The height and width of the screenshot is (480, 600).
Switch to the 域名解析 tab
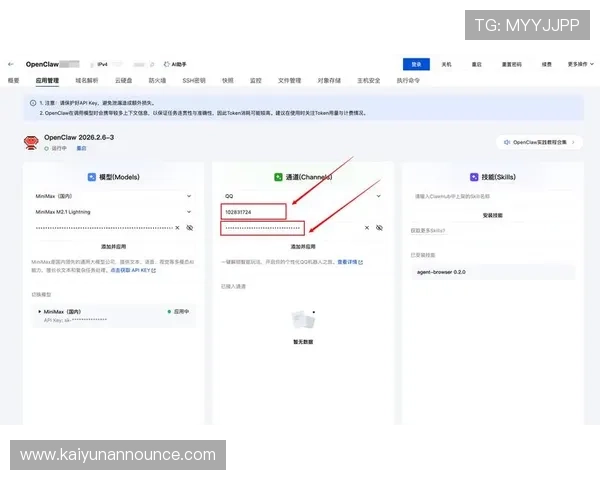tap(86, 79)
